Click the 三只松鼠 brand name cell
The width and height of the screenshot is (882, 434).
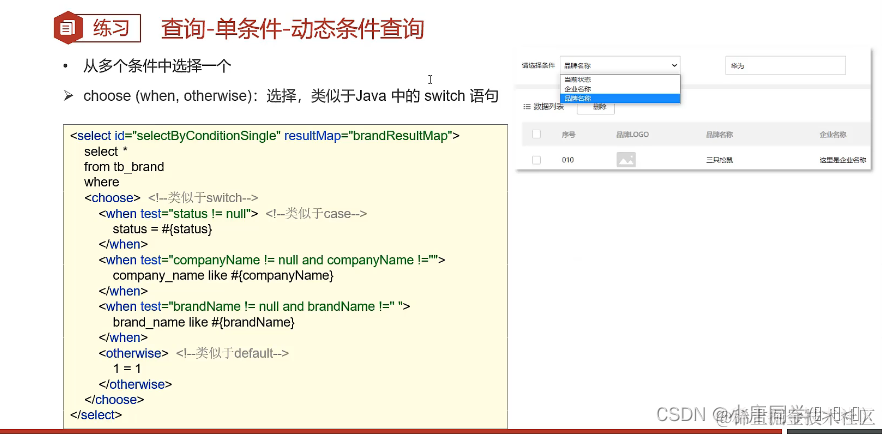[x=719, y=160]
